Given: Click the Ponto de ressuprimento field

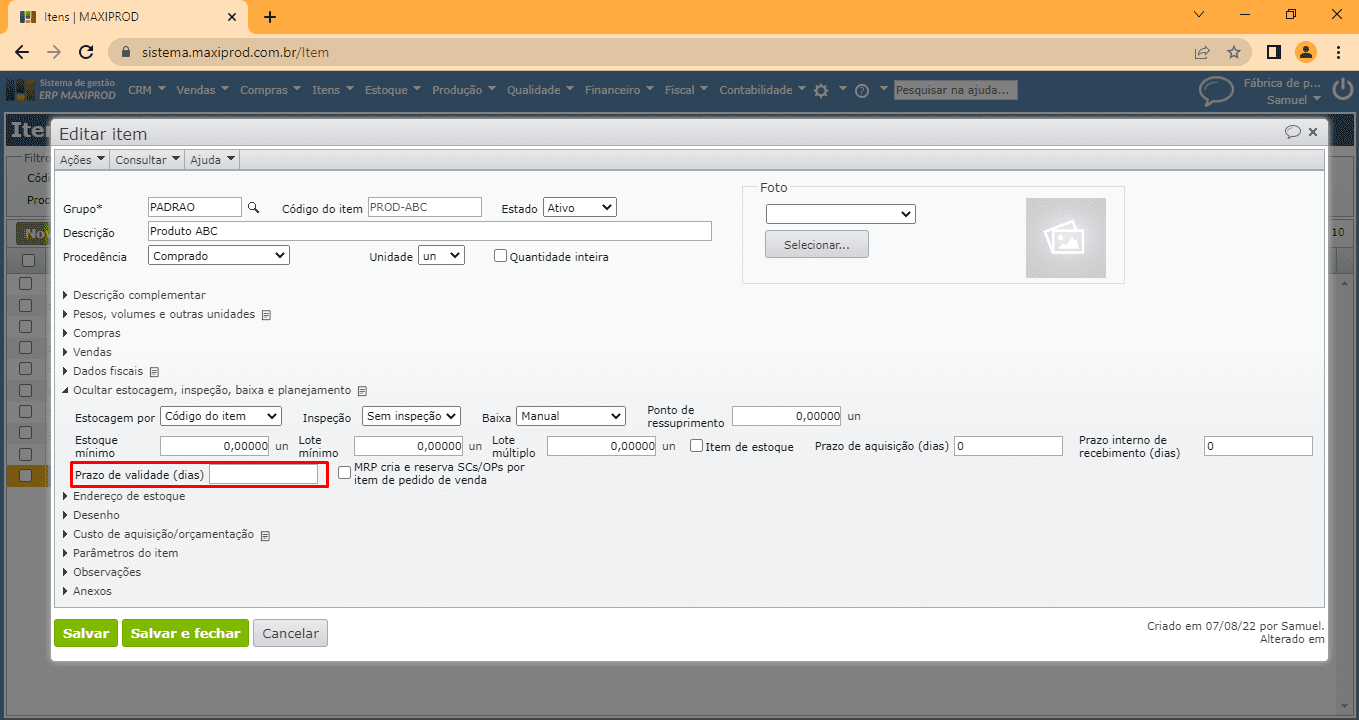Looking at the screenshot, I should [787, 415].
